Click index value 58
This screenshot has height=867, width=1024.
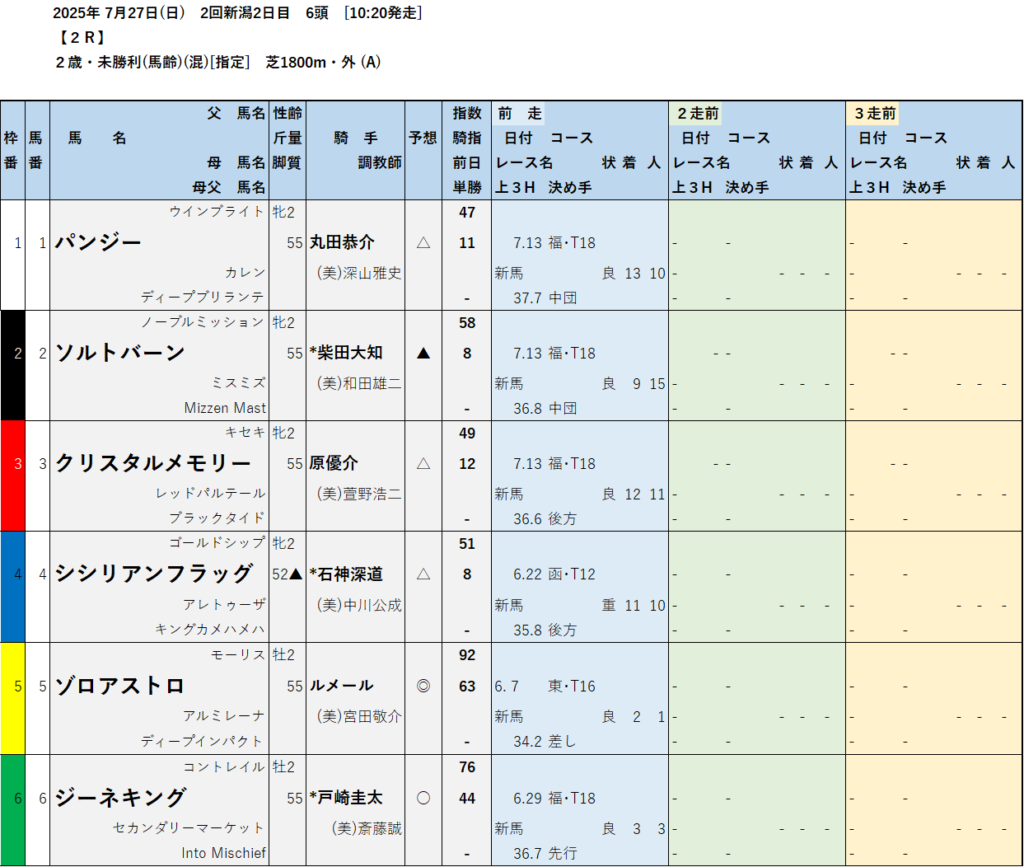[x=467, y=323]
